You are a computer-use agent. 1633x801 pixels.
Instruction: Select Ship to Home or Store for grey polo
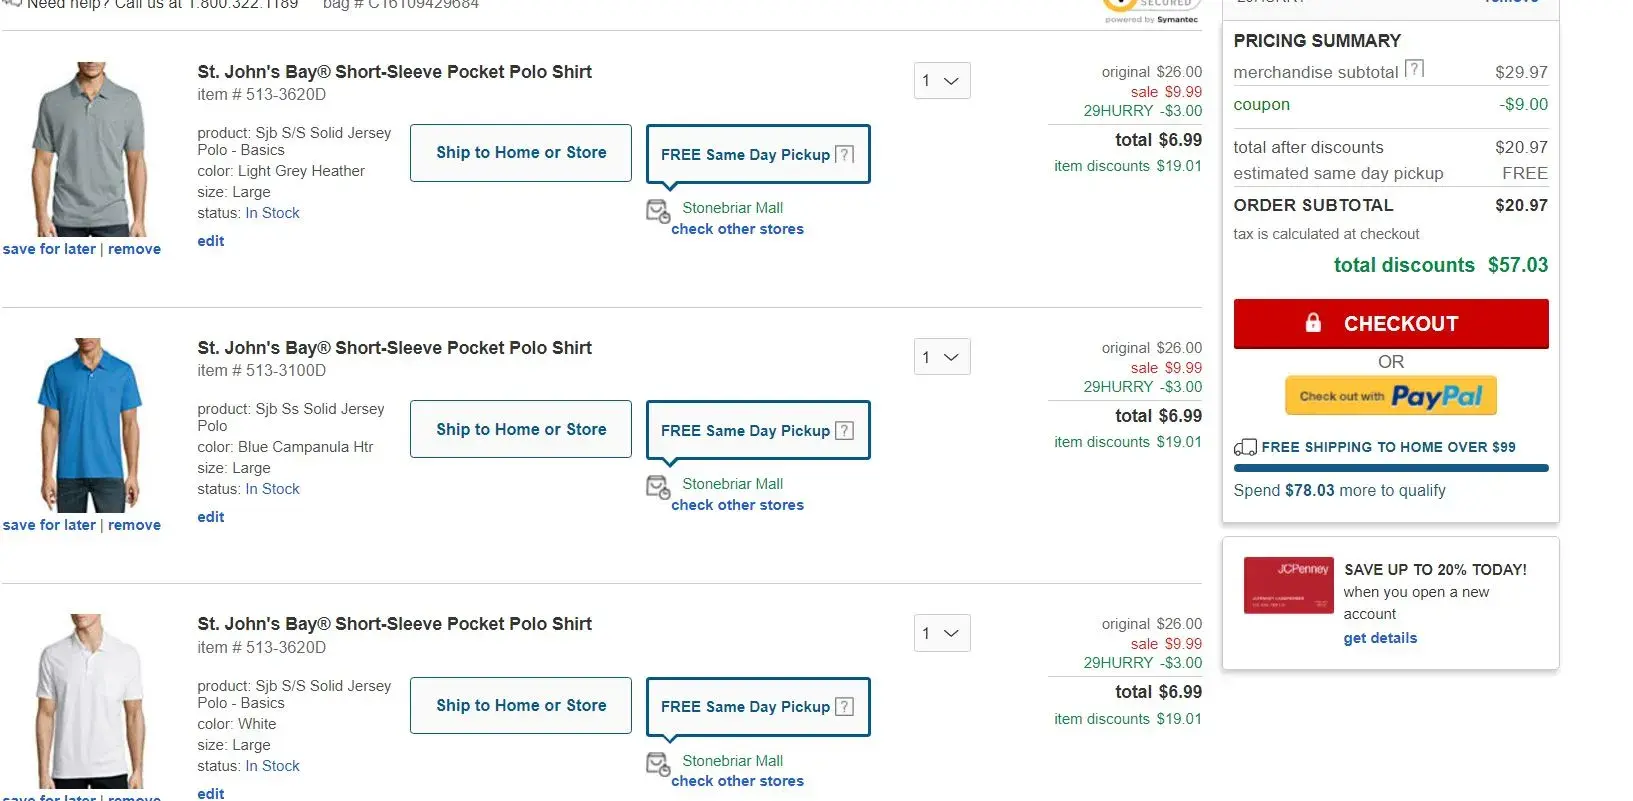(521, 153)
